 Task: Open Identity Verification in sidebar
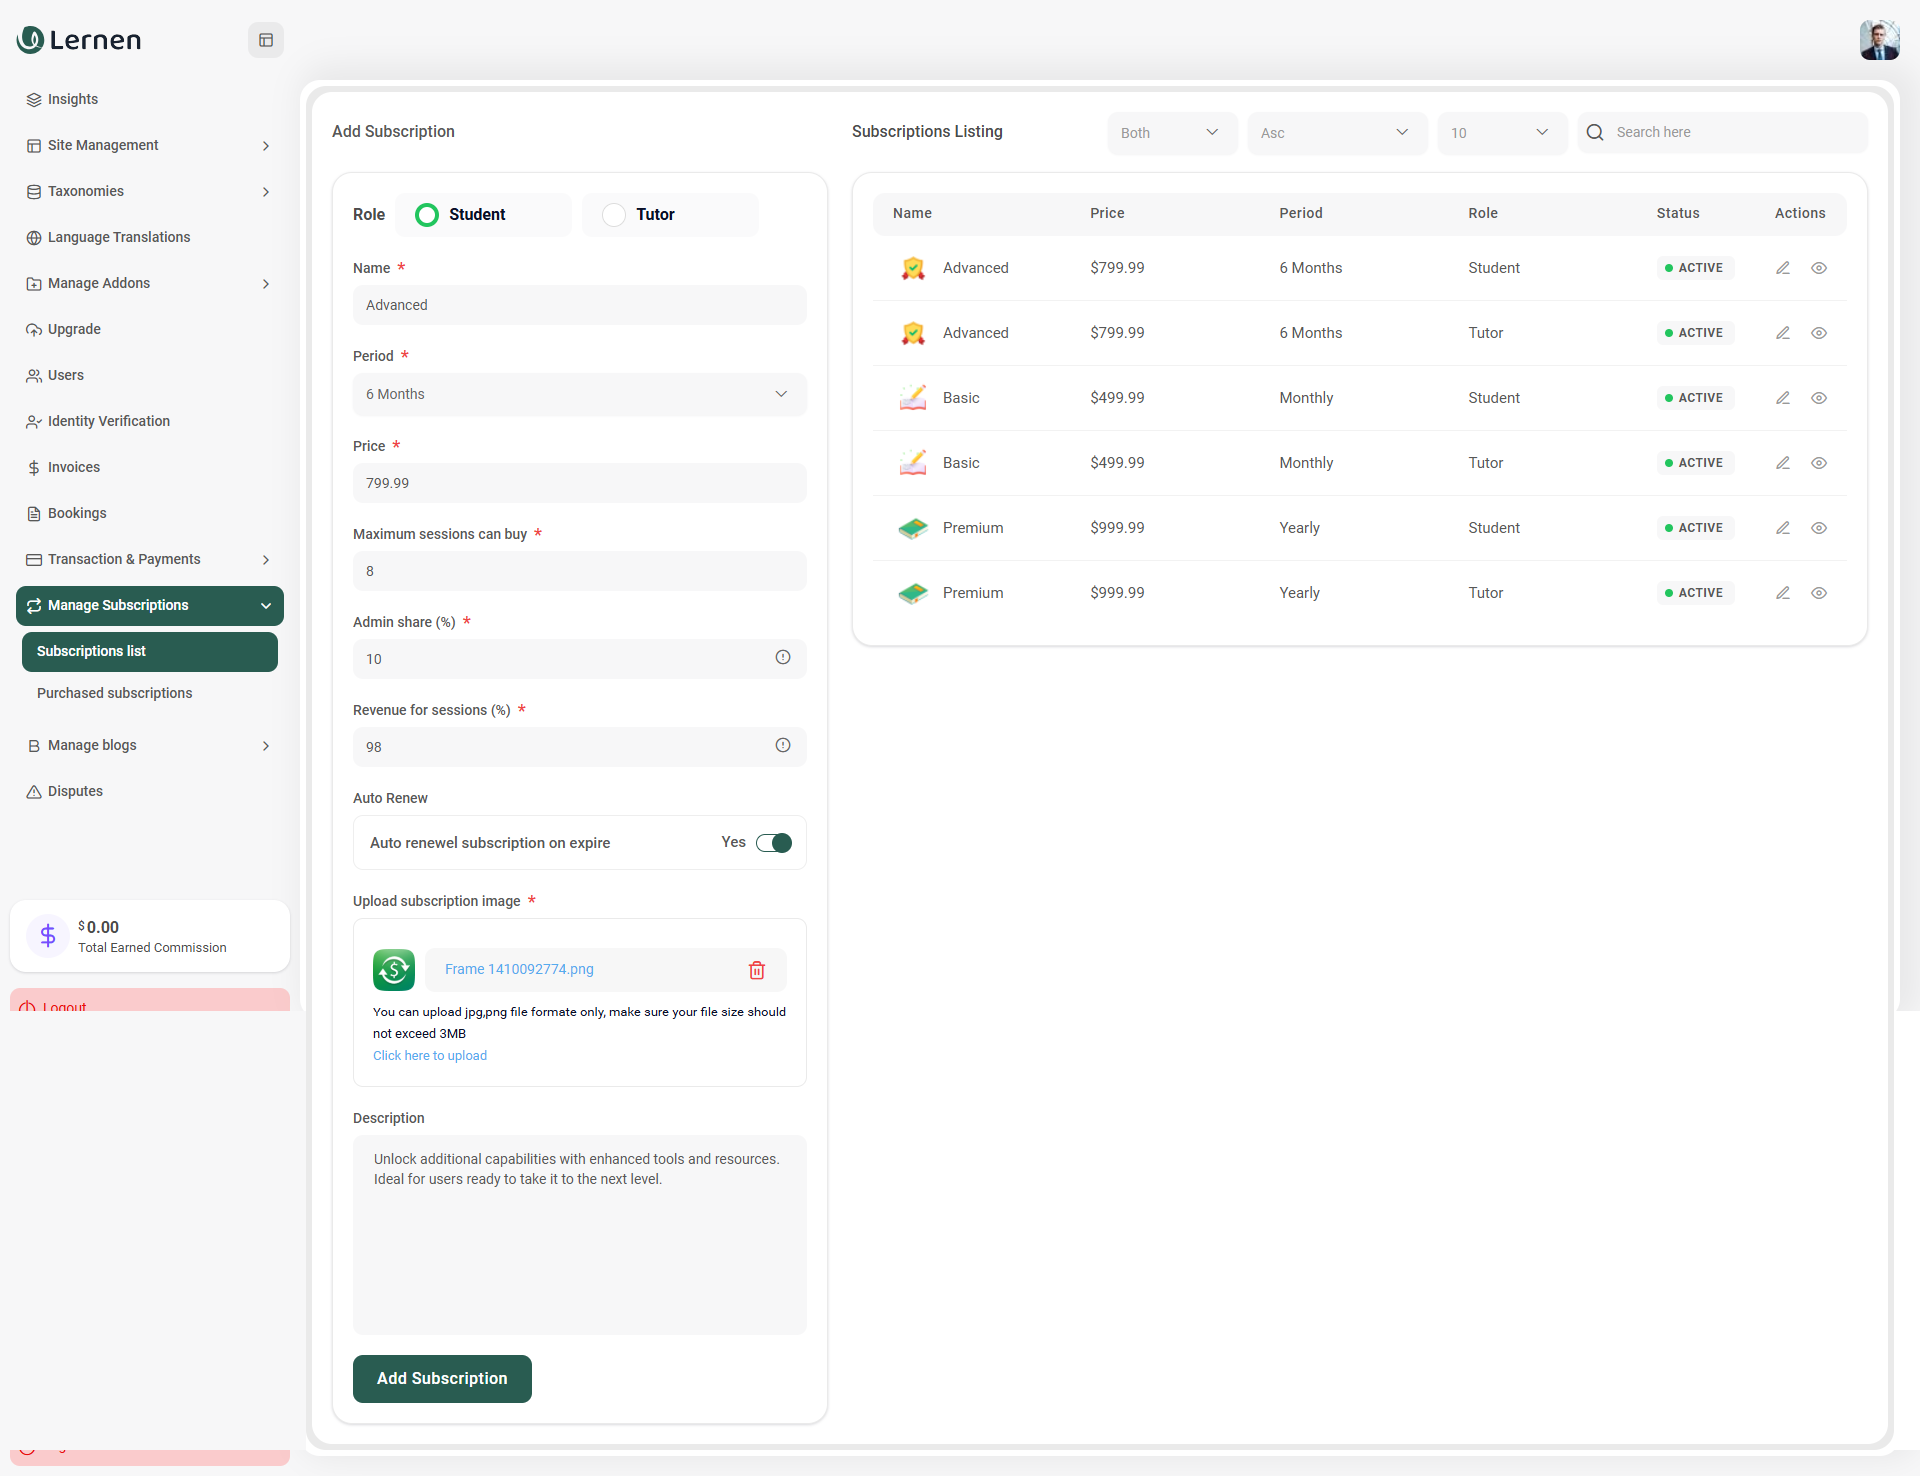[x=109, y=421]
